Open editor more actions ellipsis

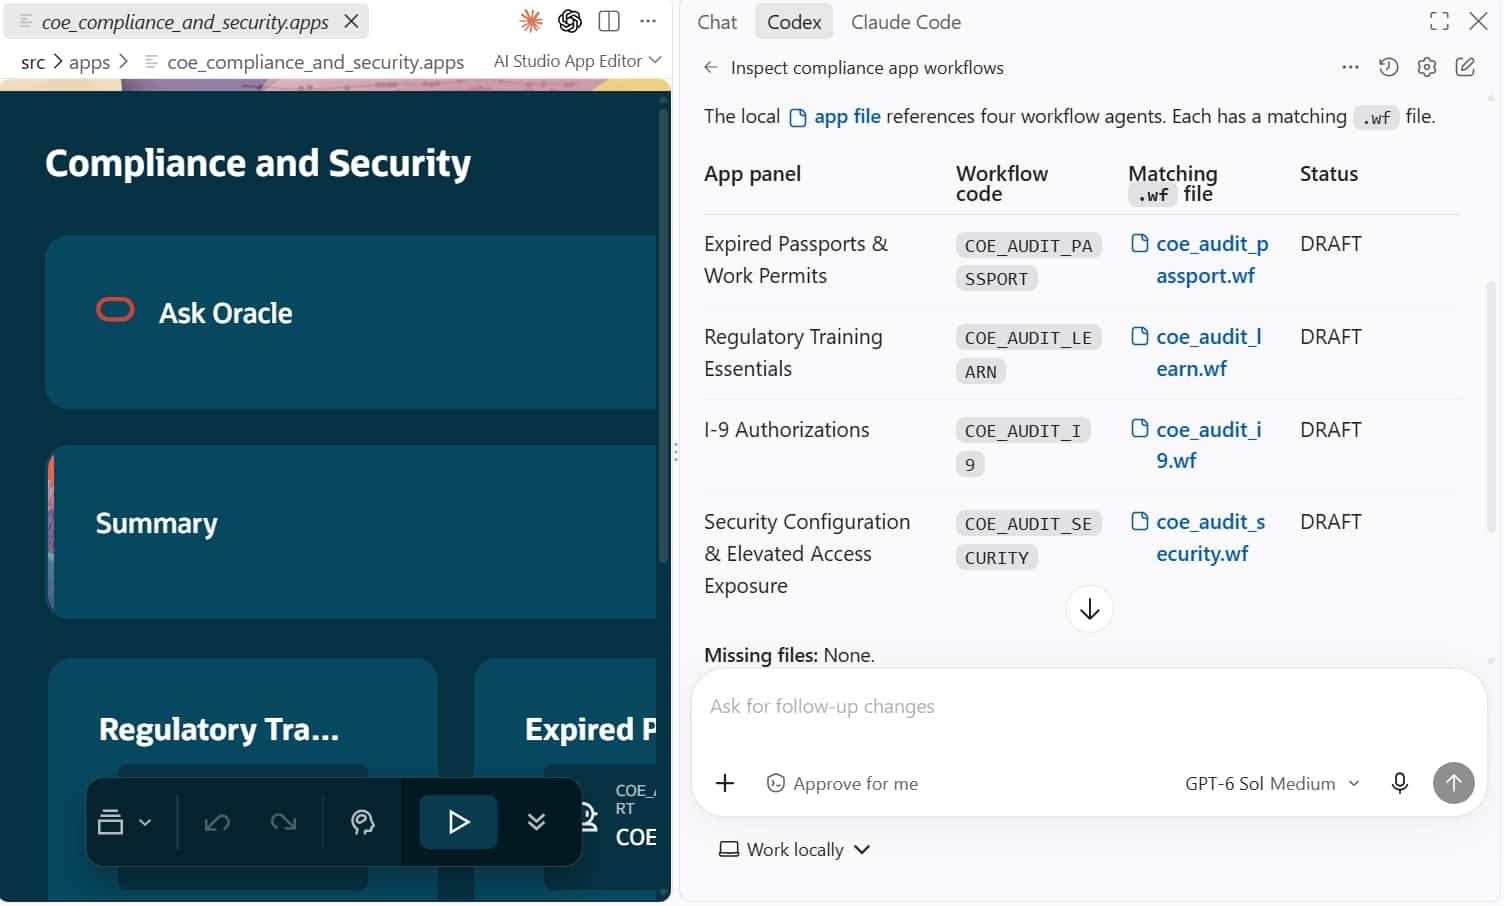click(x=648, y=20)
